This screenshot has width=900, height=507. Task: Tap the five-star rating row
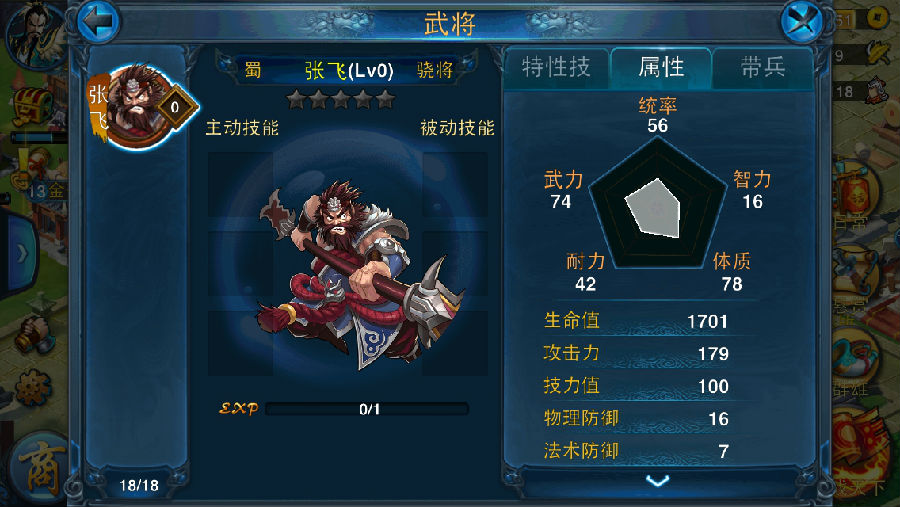click(x=341, y=99)
